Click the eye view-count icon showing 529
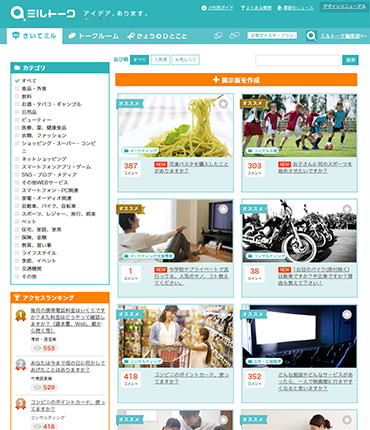 point(37,387)
